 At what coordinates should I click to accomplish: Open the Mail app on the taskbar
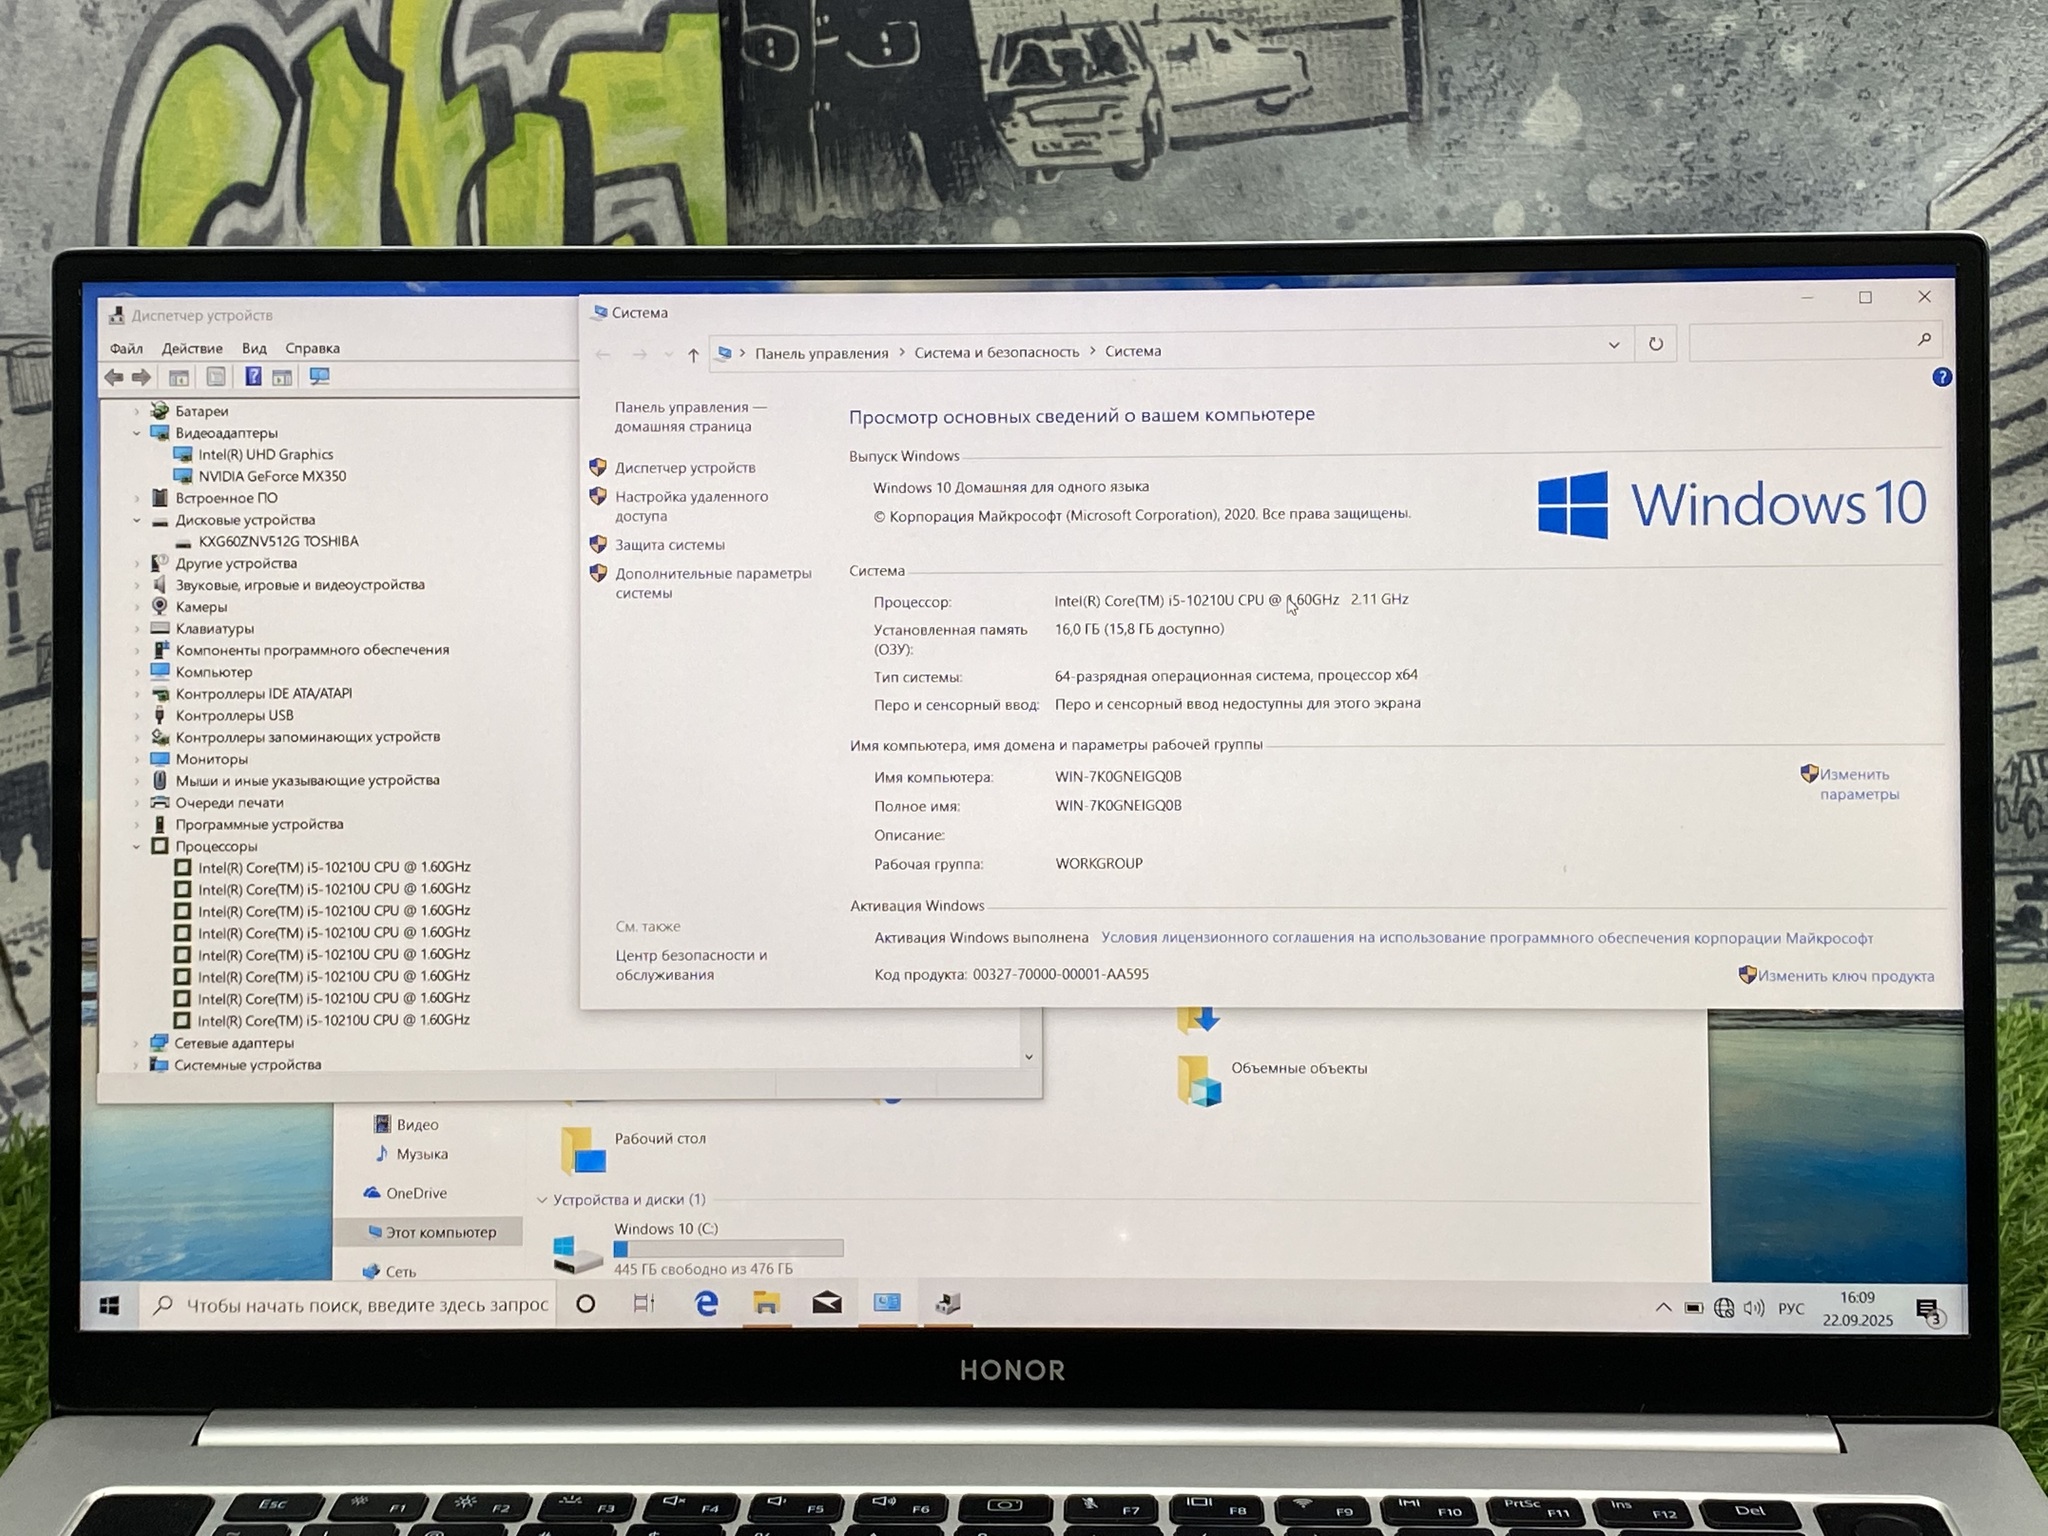coord(826,1303)
